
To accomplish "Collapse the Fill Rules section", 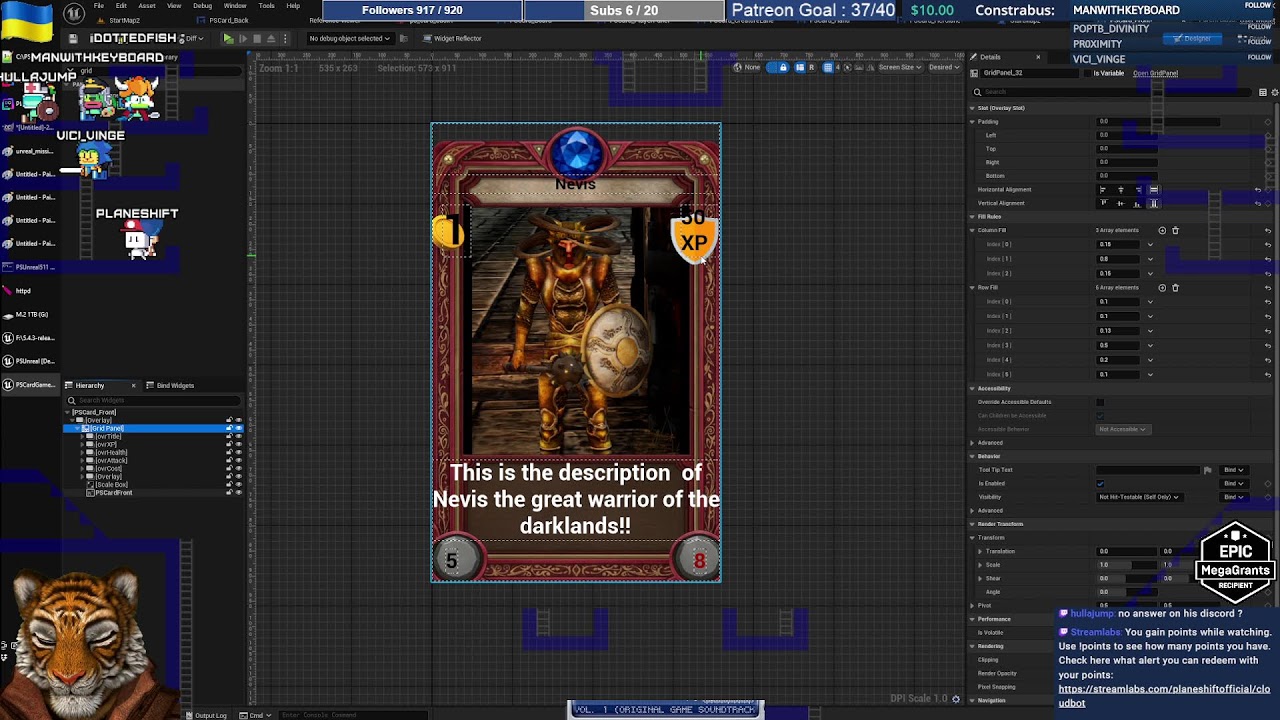I will 972,216.
